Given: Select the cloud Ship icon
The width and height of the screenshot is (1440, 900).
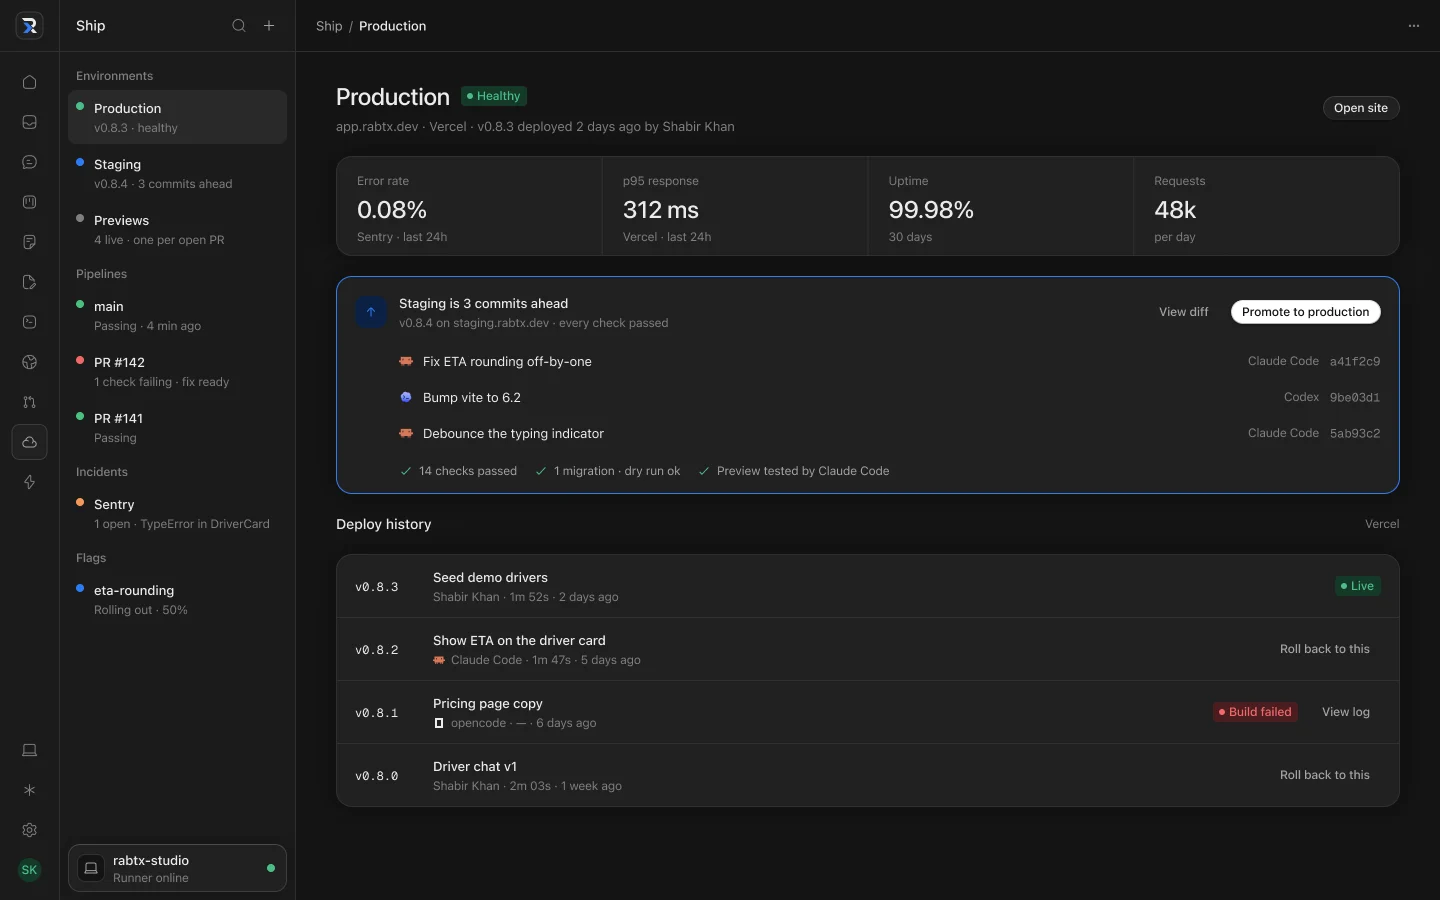Looking at the screenshot, I should click(x=29, y=442).
